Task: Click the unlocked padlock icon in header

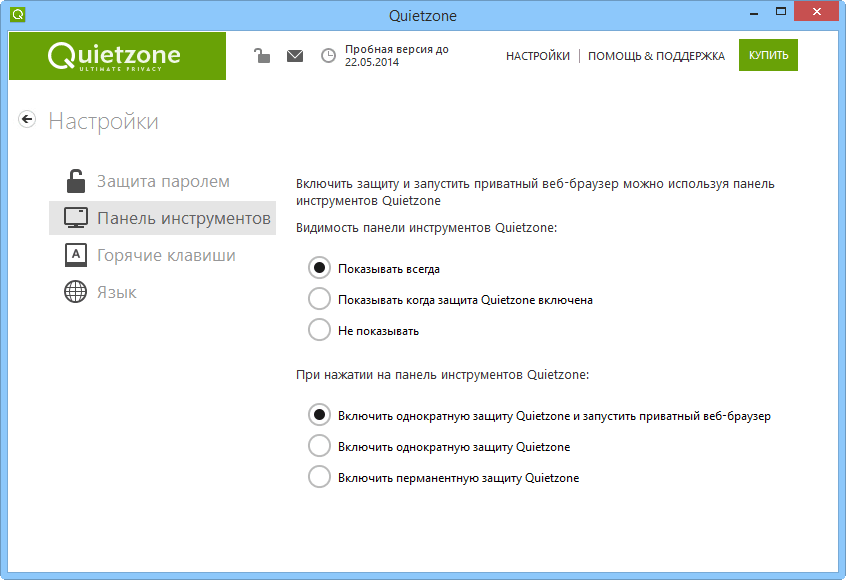Action: point(262,55)
